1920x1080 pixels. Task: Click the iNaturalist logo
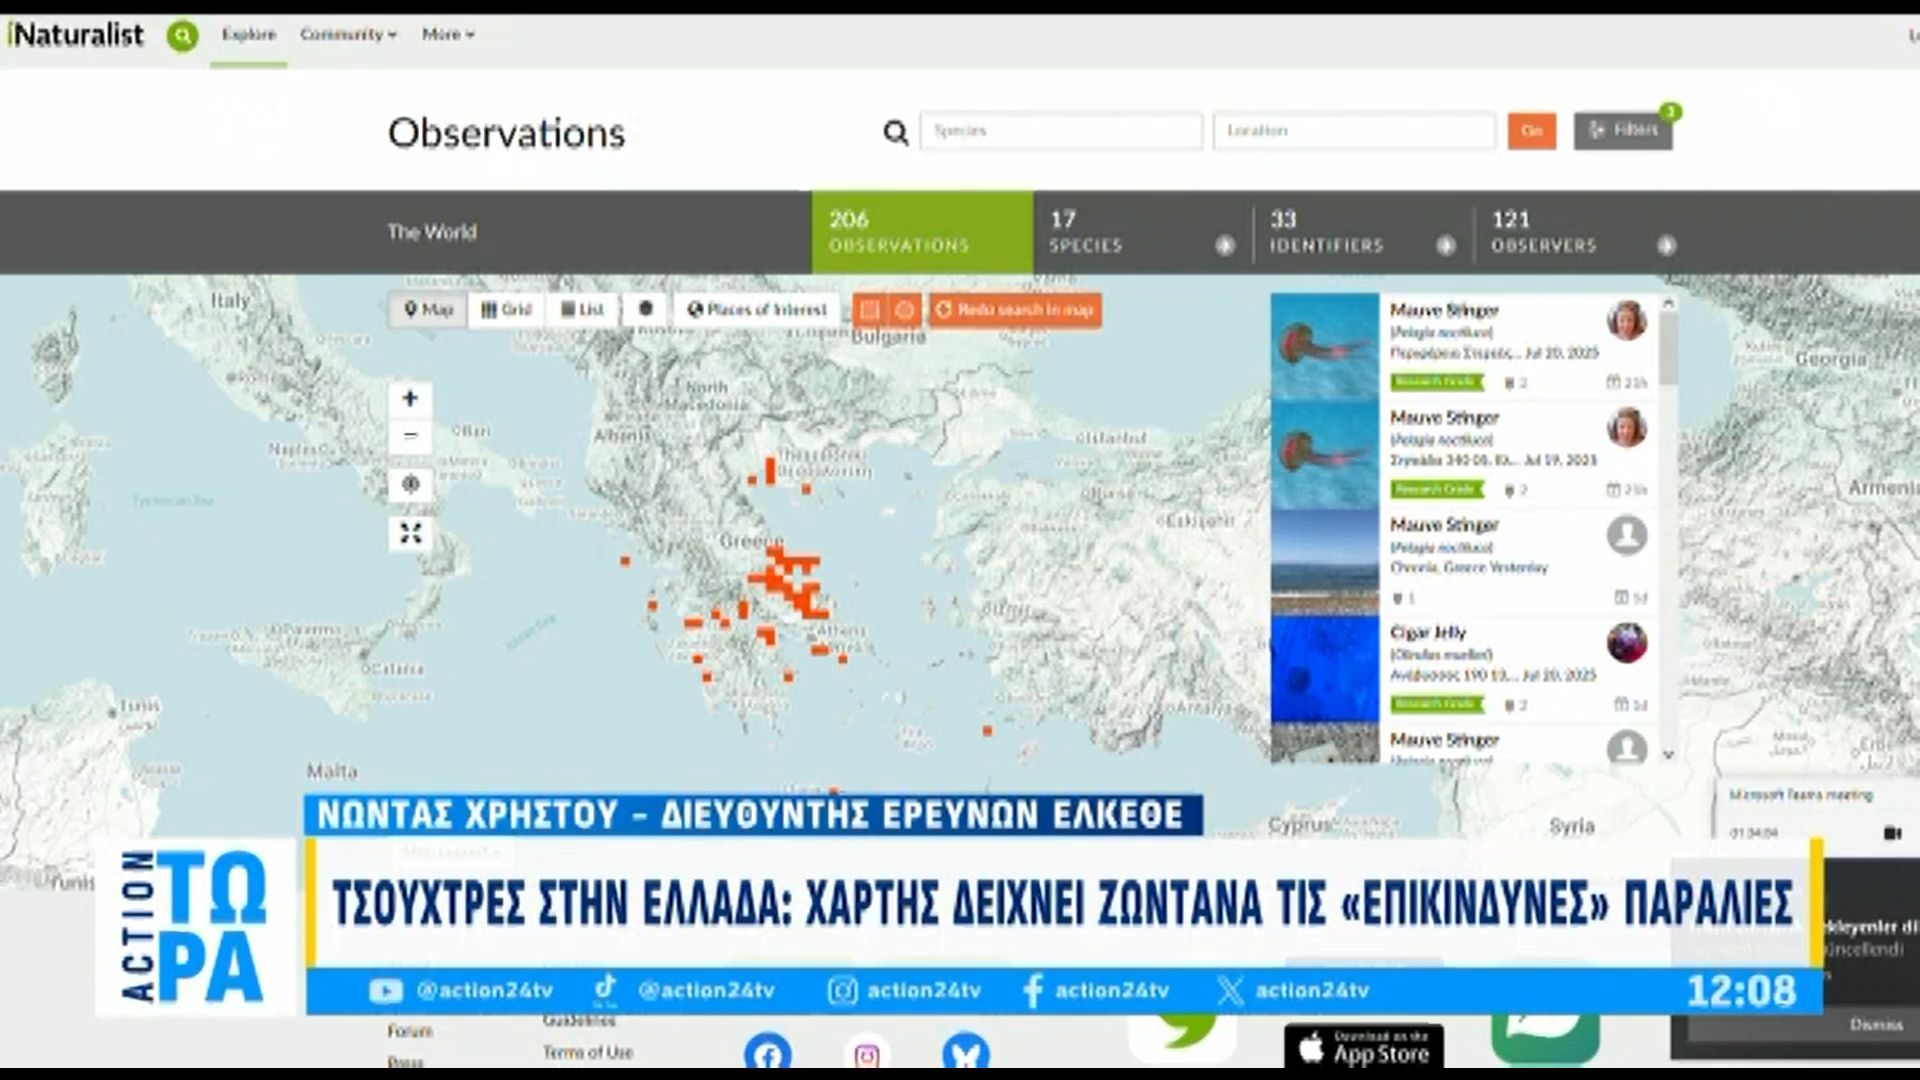pos(76,35)
